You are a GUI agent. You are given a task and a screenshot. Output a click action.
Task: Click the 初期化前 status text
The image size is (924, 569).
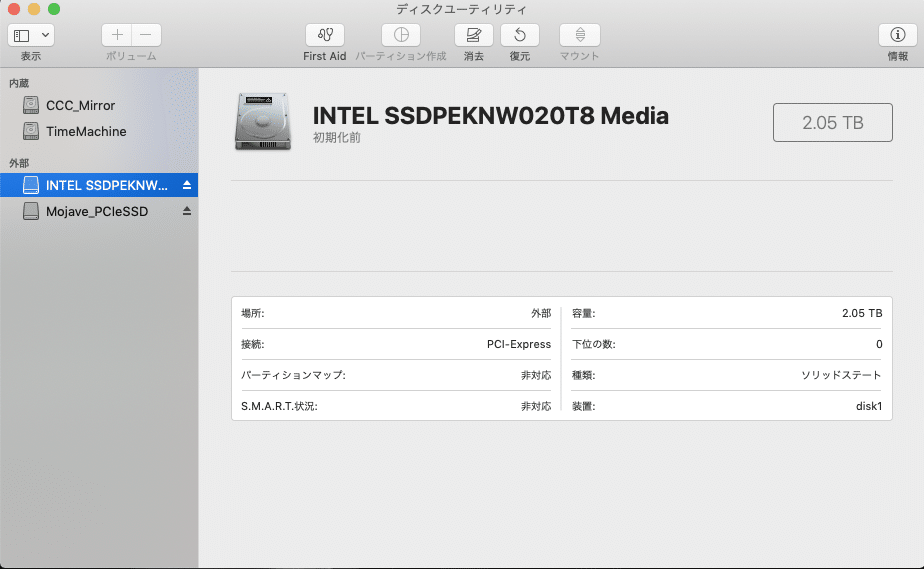click(x=336, y=137)
